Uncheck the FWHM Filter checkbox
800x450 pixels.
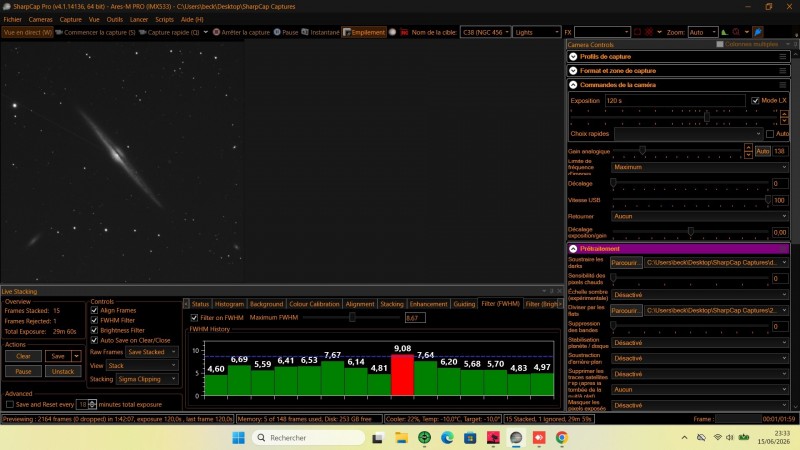94,320
